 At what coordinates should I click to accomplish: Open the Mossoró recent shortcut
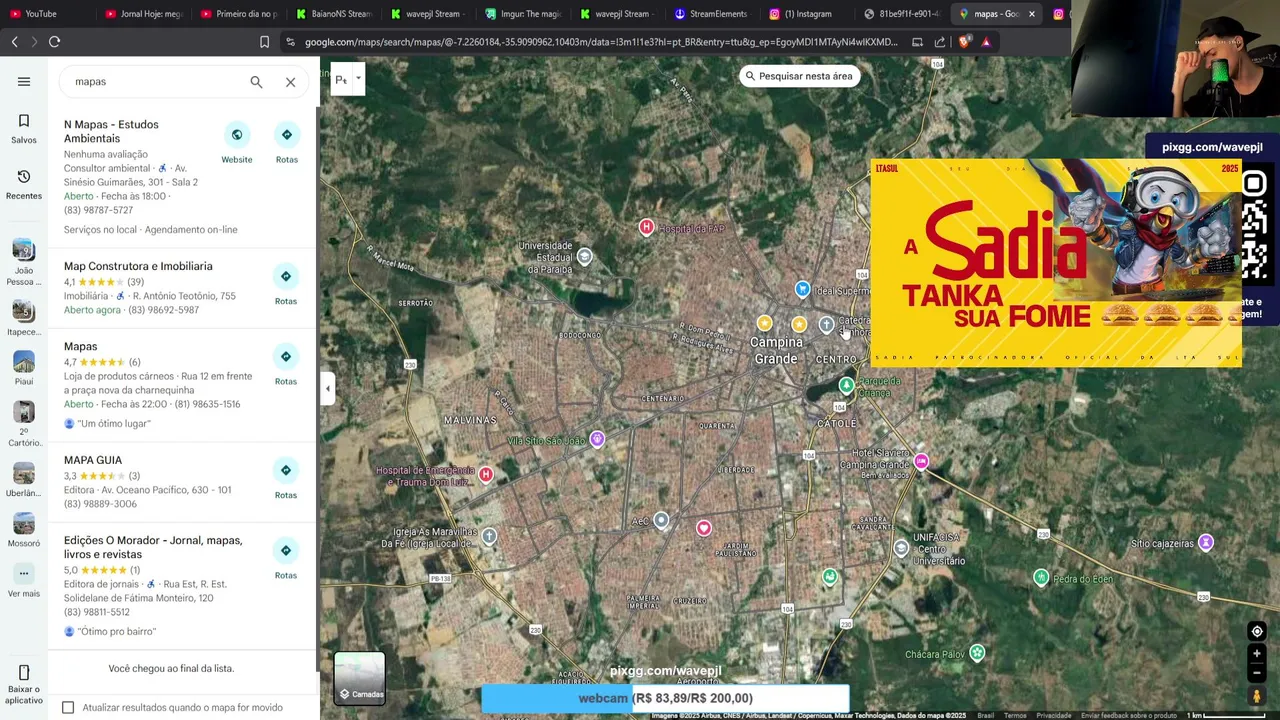pyautogui.click(x=24, y=530)
